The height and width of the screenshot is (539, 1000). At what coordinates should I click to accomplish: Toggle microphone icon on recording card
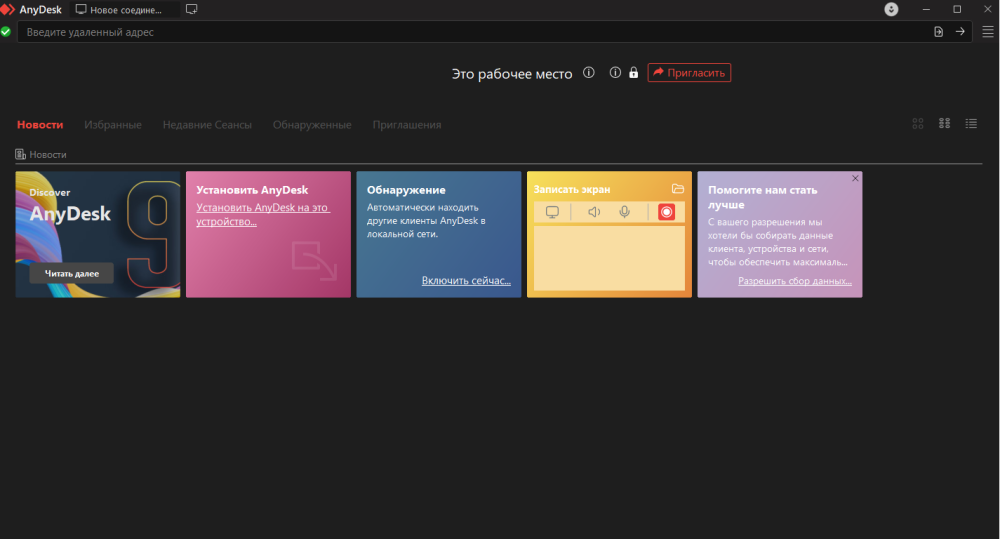624,212
